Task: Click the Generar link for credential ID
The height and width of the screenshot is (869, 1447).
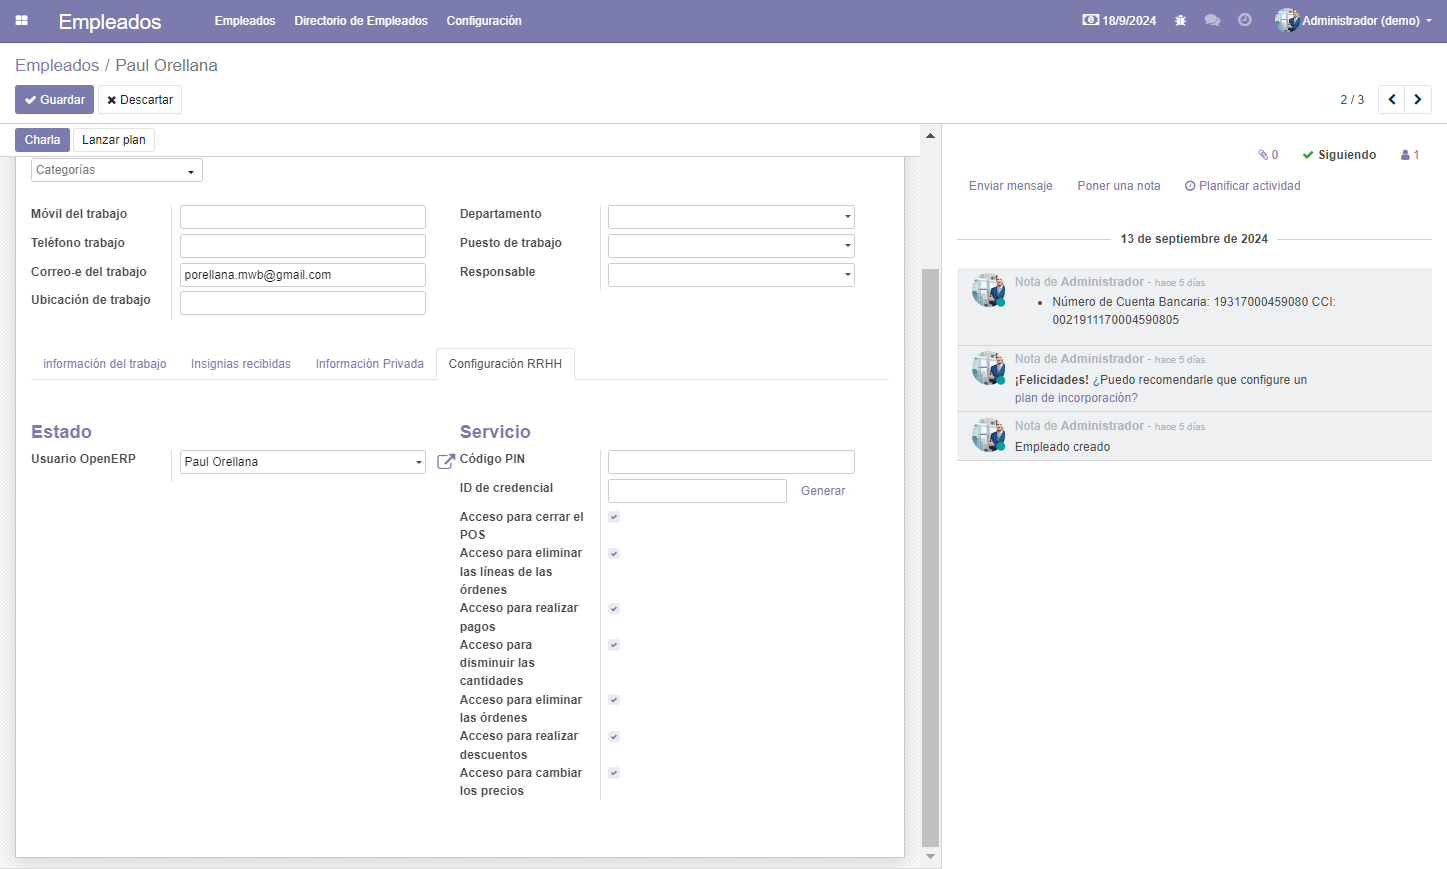Action: 823,491
